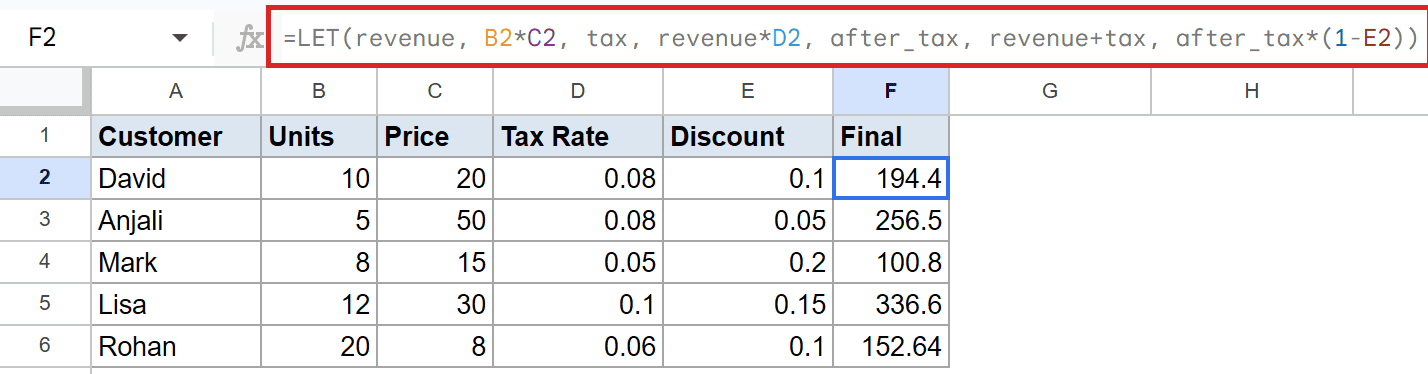Viewport: 1428px width, 374px height.
Task: Select column B header
Action: tap(319, 91)
